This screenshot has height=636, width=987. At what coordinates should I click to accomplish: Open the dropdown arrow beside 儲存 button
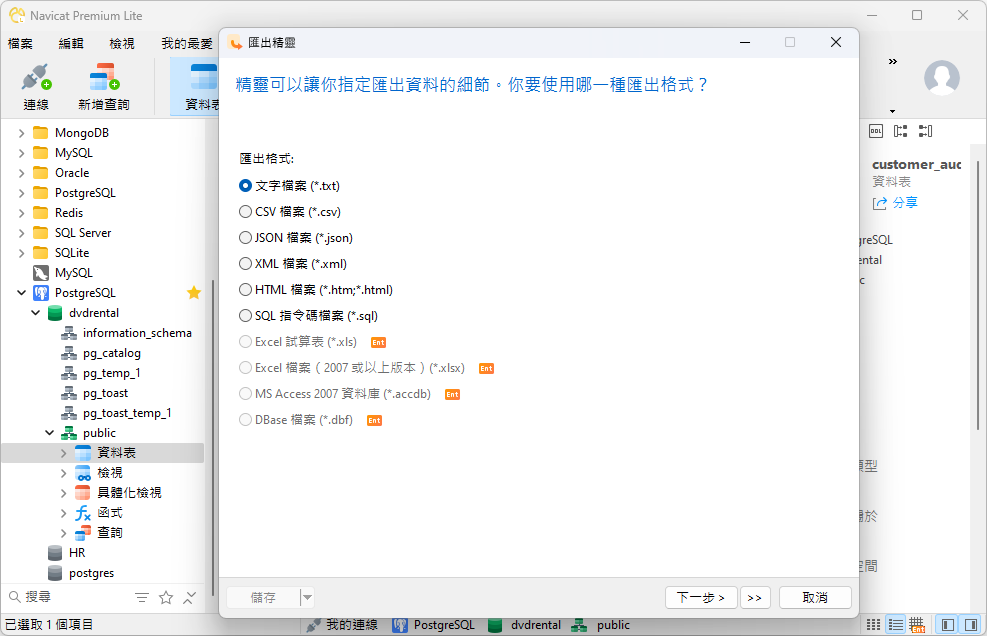point(307,597)
